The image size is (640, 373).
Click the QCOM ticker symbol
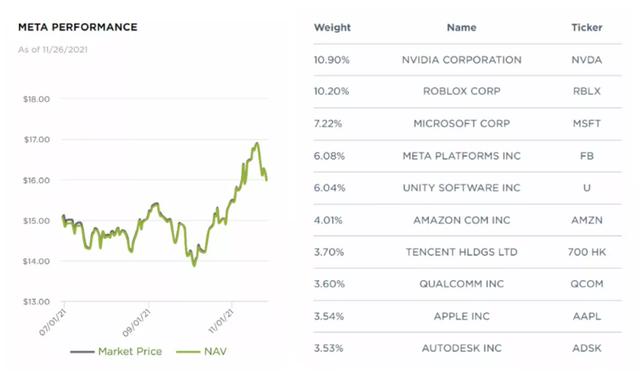coord(587,284)
